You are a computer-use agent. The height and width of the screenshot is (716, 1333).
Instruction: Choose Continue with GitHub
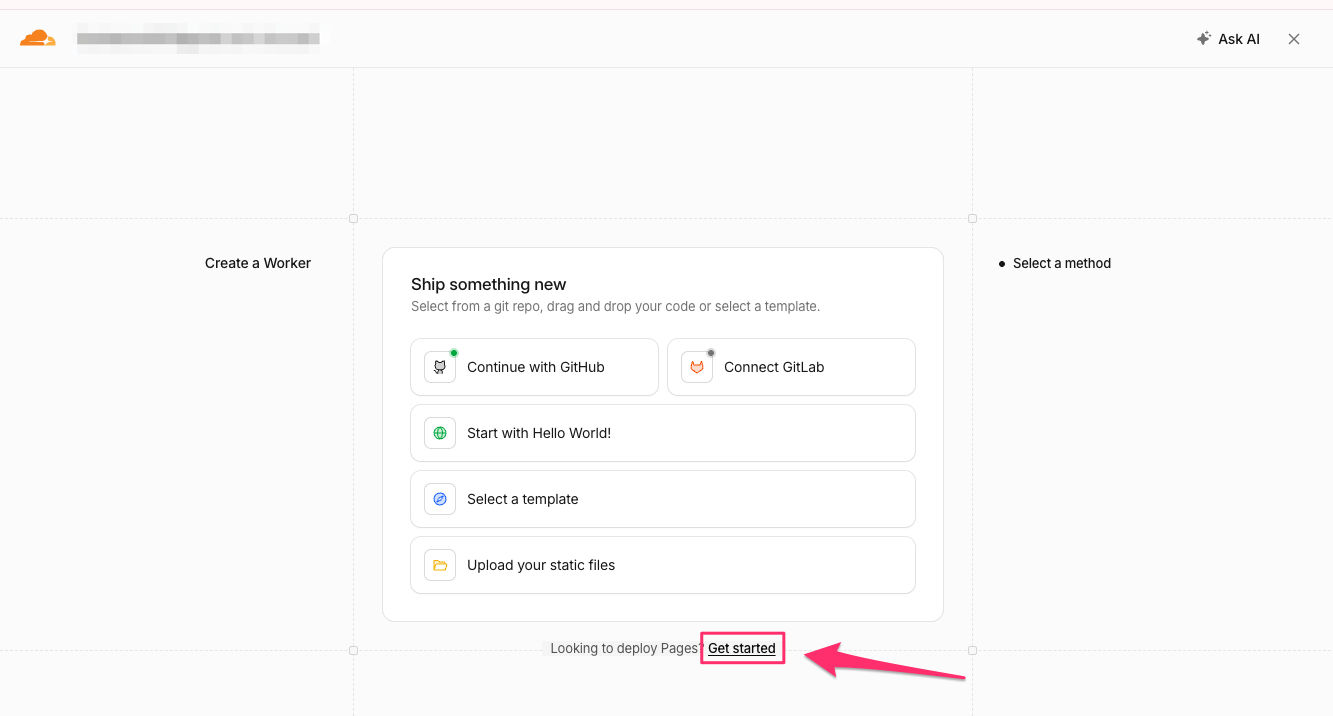[534, 367]
